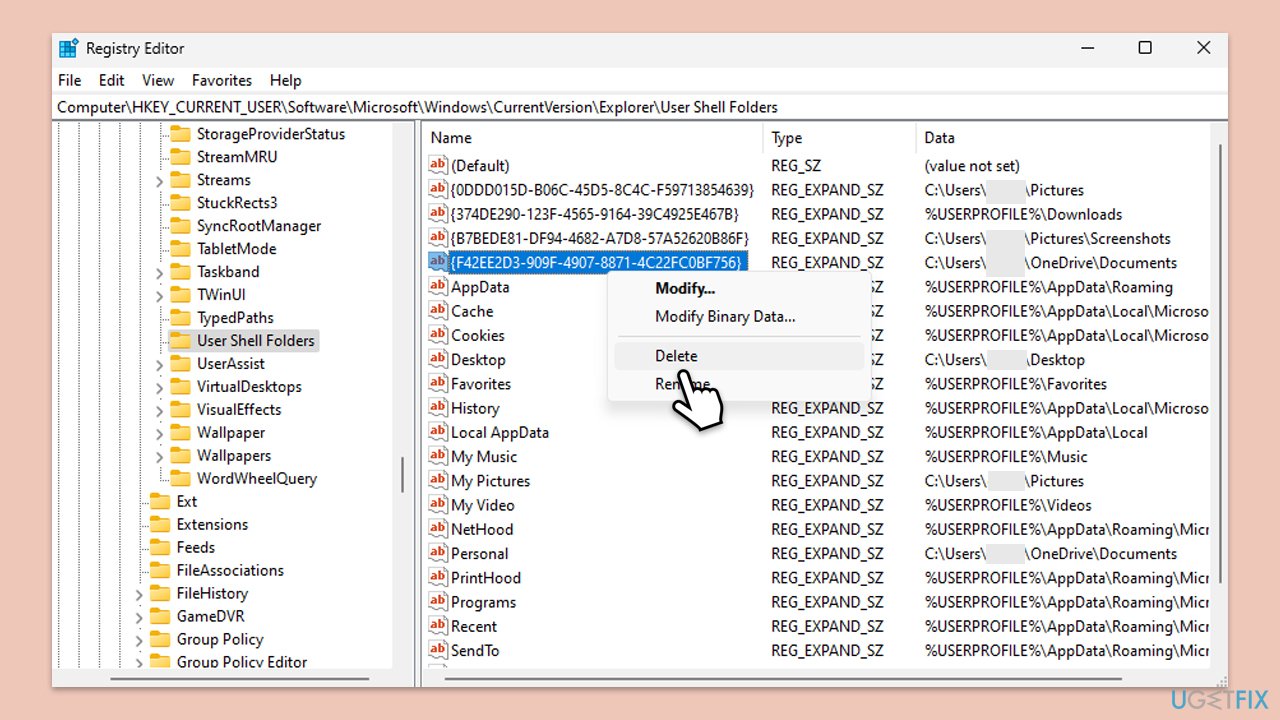
Task: Click the value icon for NetHood
Action: tap(438, 529)
